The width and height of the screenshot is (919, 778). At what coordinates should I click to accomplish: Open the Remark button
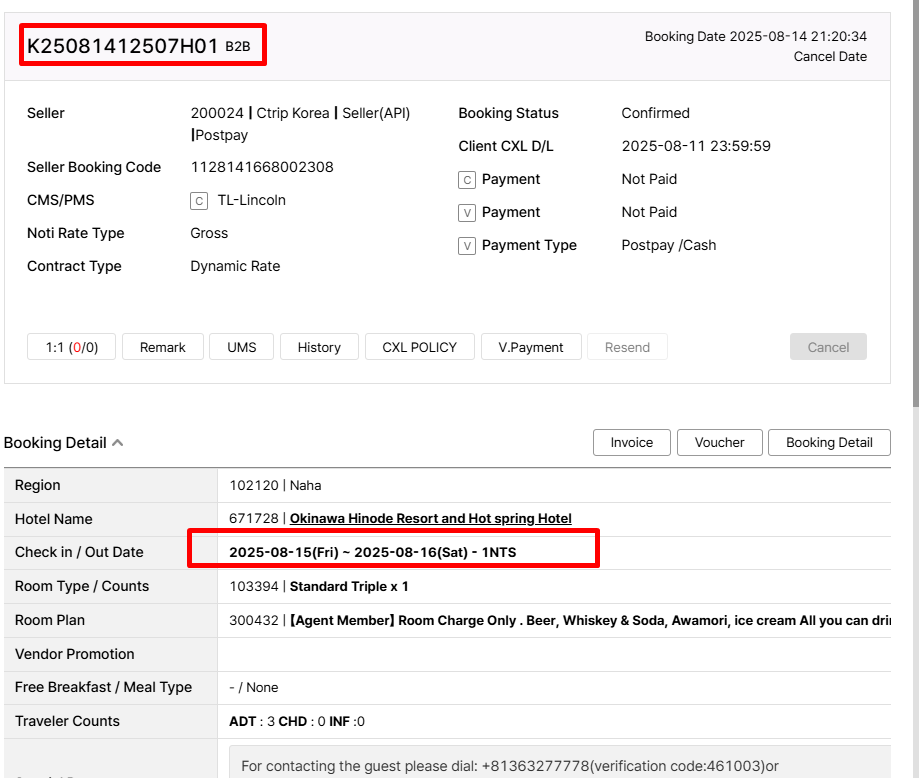point(162,347)
